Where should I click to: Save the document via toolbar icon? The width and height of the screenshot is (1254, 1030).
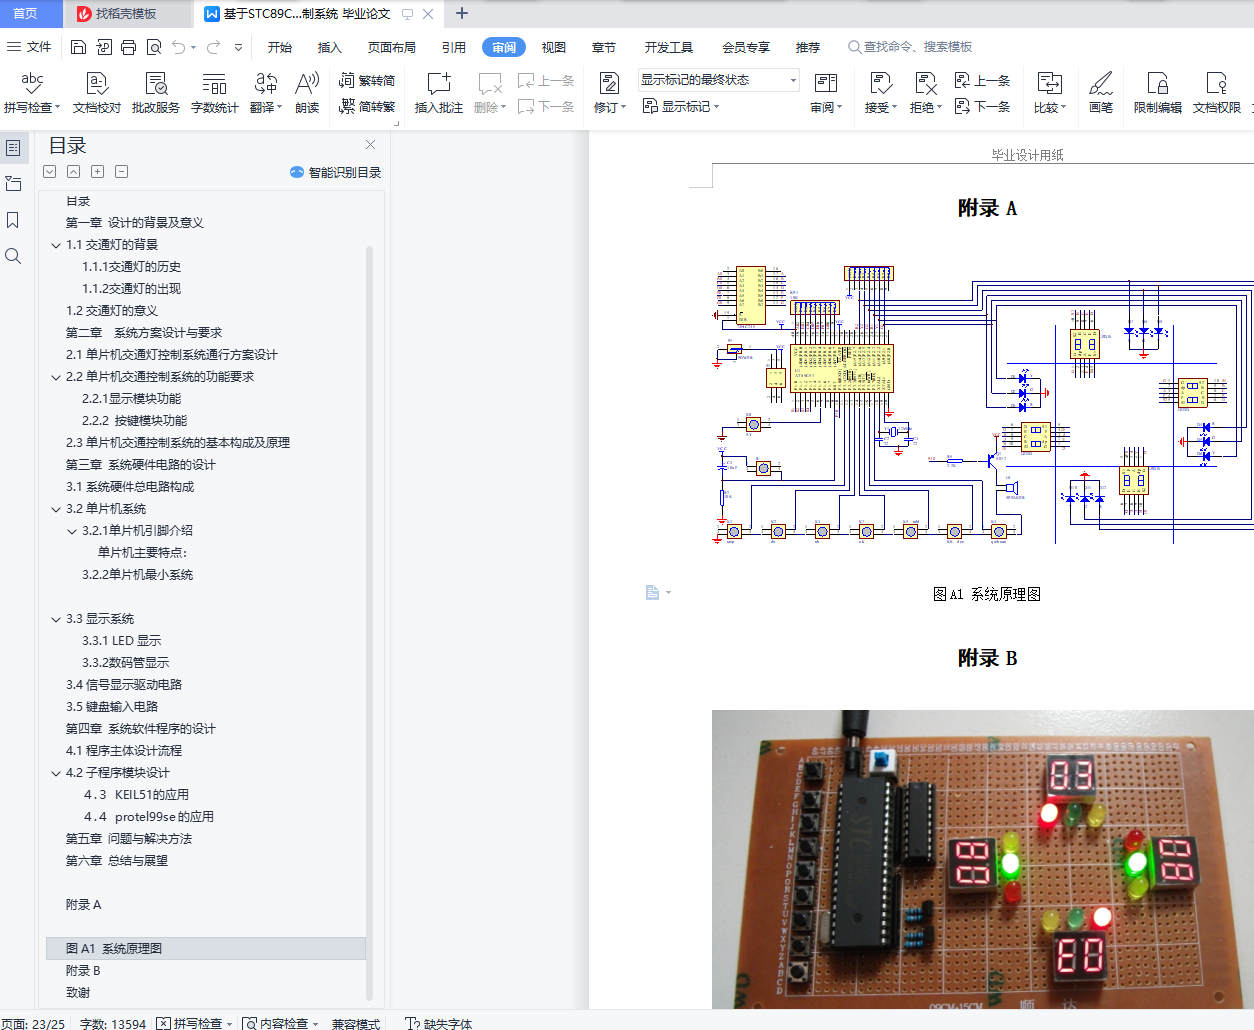point(78,47)
